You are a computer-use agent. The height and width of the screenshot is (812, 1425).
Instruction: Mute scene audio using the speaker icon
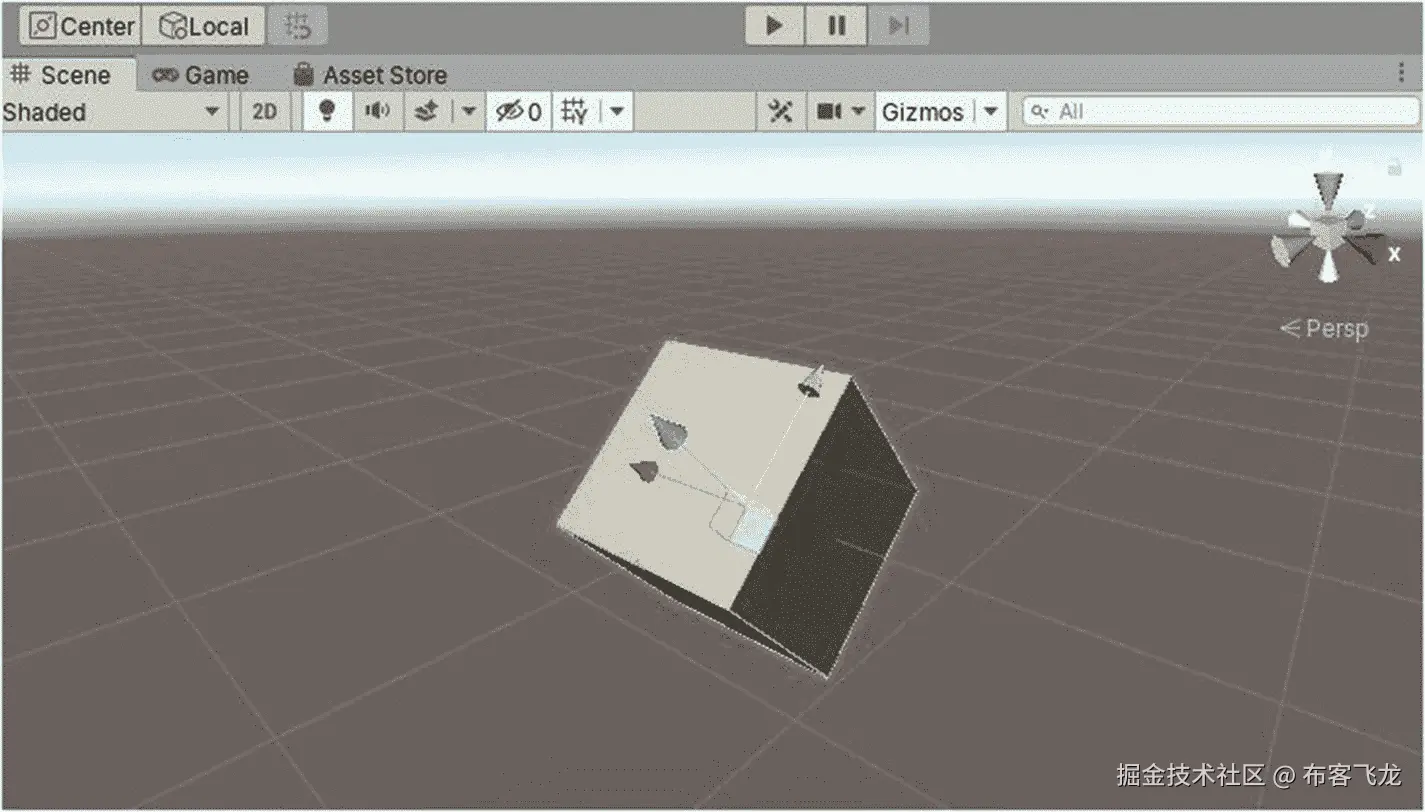point(378,111)
